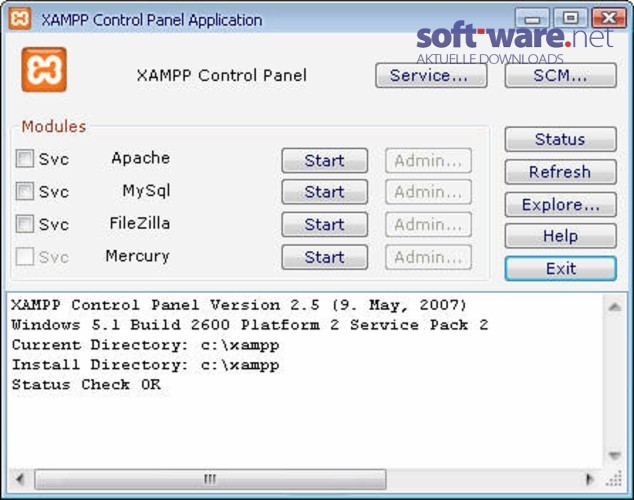Start the FileZilla module
The image size is (634, 500).
coord(325,224)
